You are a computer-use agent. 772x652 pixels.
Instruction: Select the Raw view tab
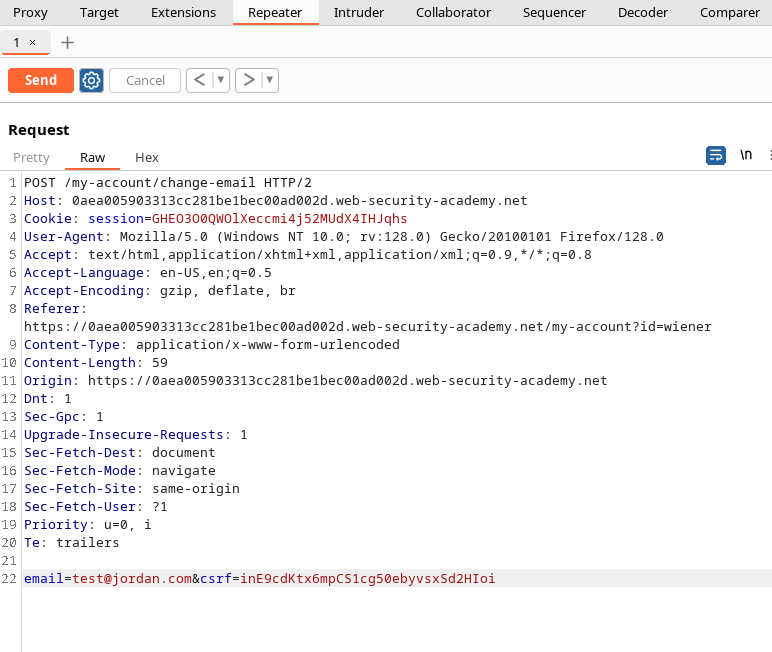click(x=93, y=157)
